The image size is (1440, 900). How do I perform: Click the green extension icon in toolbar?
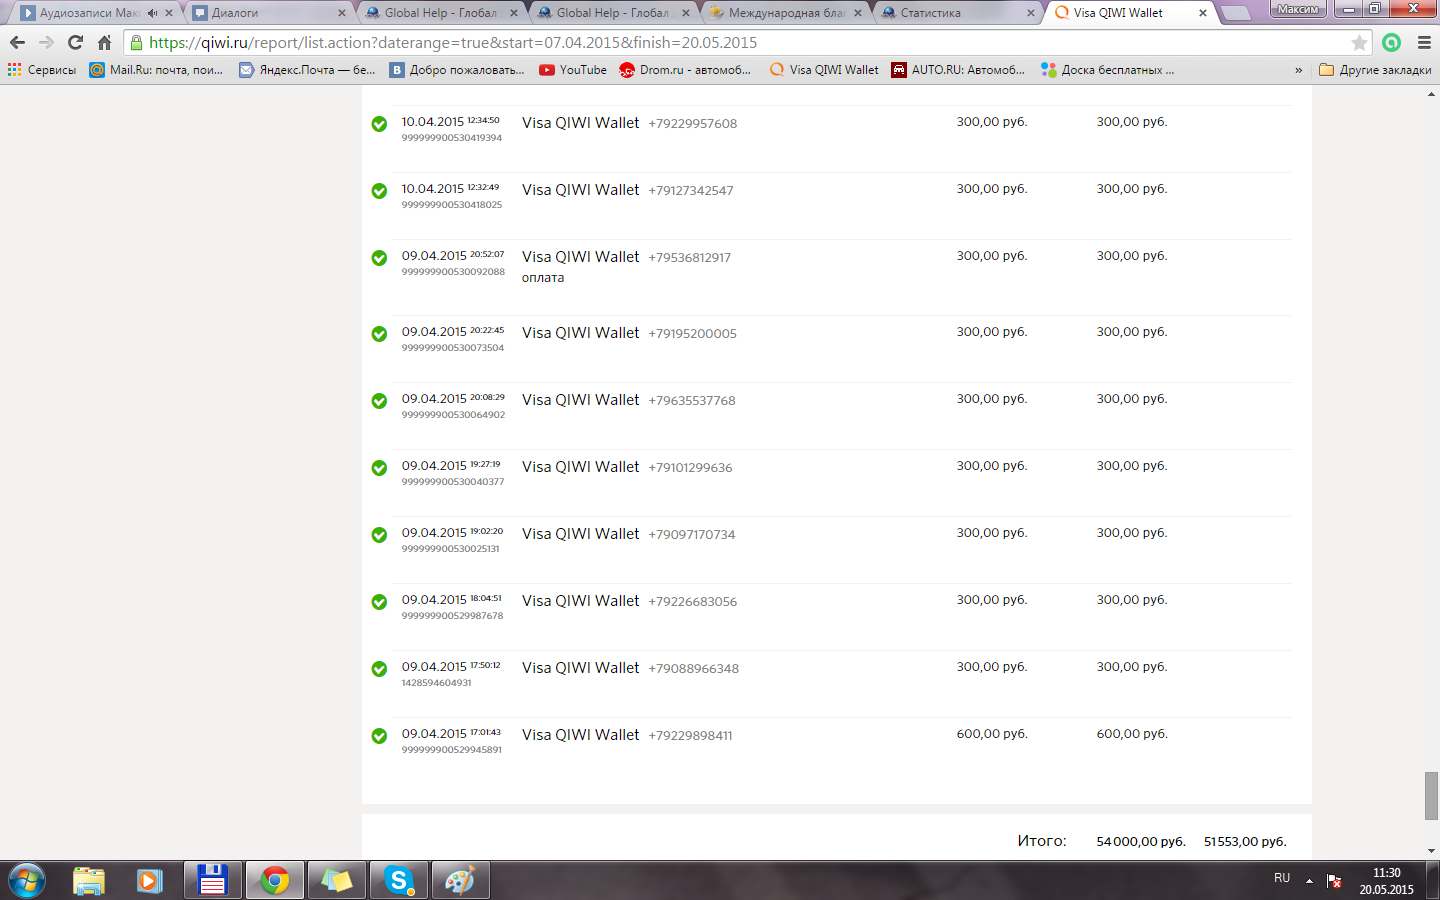pos(1391,43)
